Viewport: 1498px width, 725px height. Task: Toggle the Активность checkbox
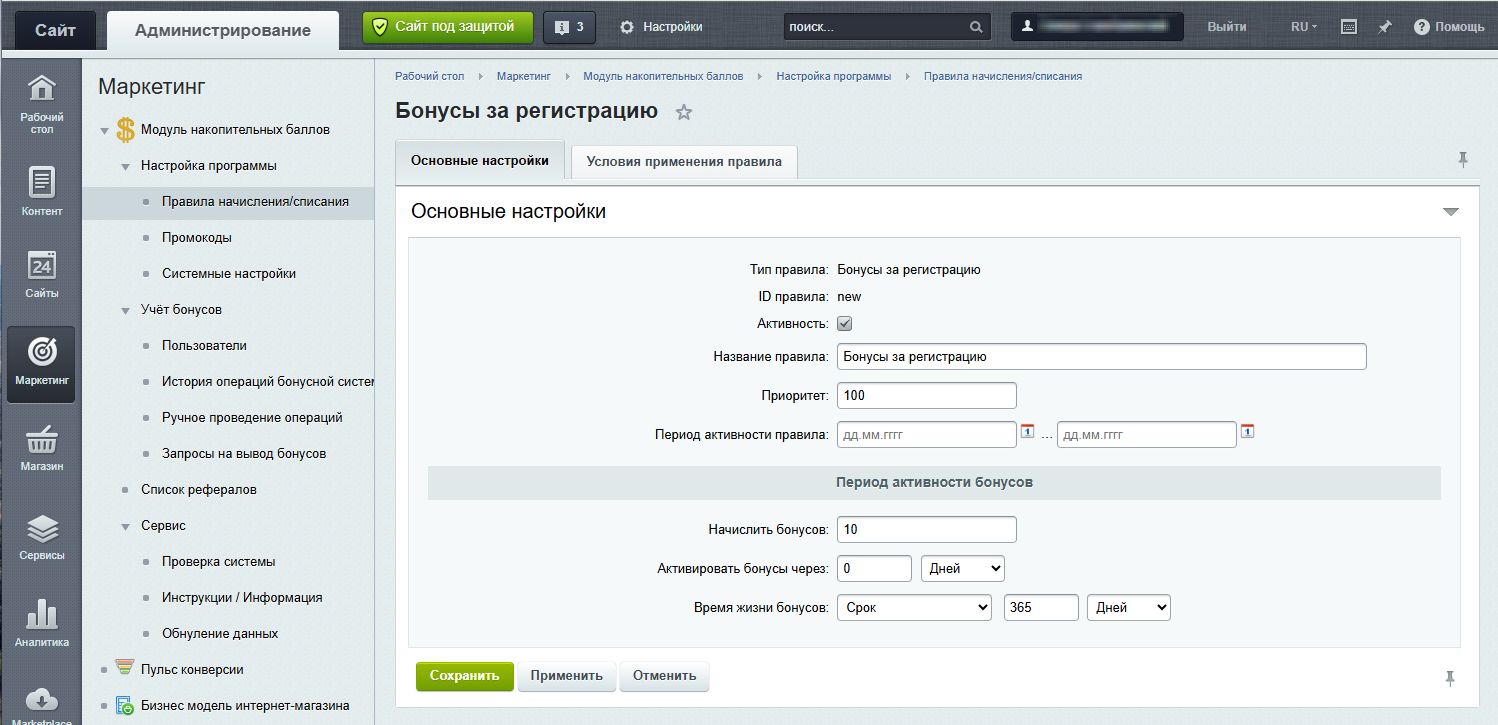point(844,324)
